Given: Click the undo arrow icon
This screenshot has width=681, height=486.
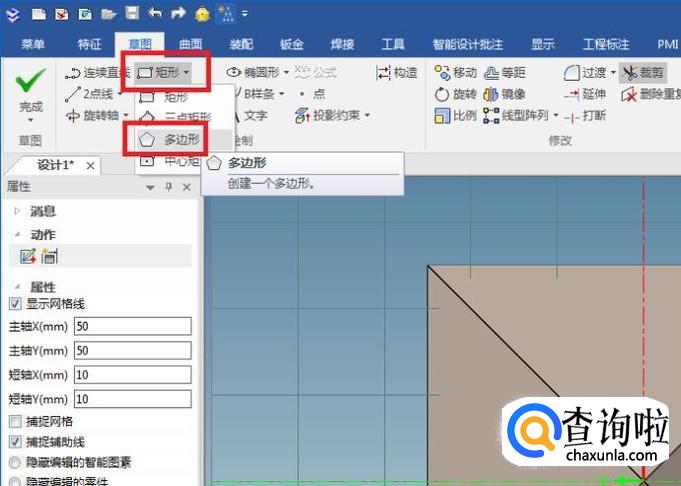Looking at the screenshot, I should 155,13.
